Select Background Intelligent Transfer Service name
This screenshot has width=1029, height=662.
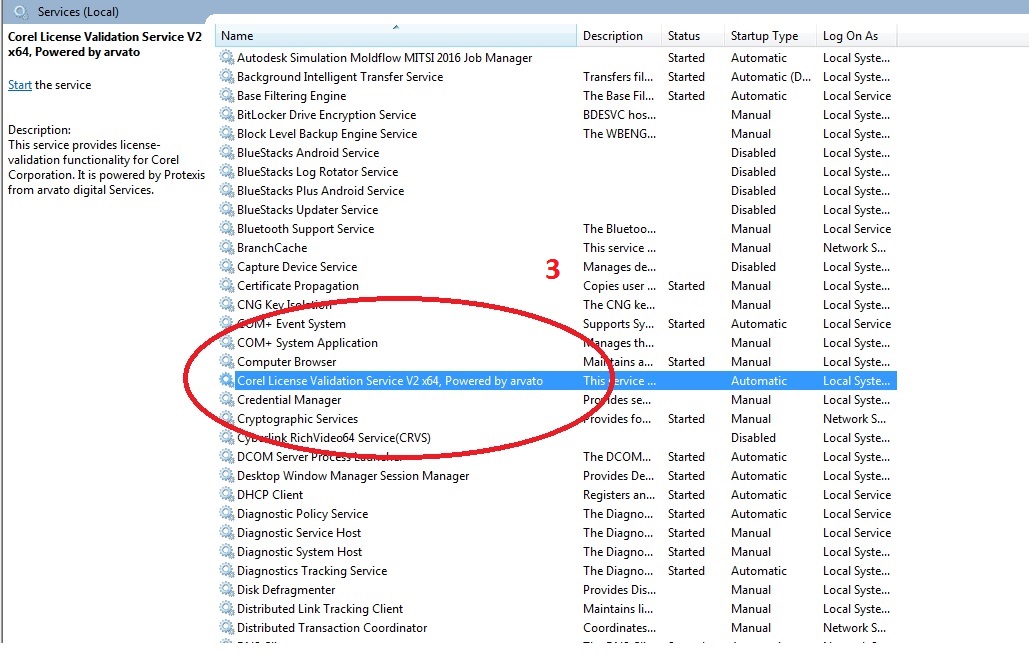click(340, 77)
